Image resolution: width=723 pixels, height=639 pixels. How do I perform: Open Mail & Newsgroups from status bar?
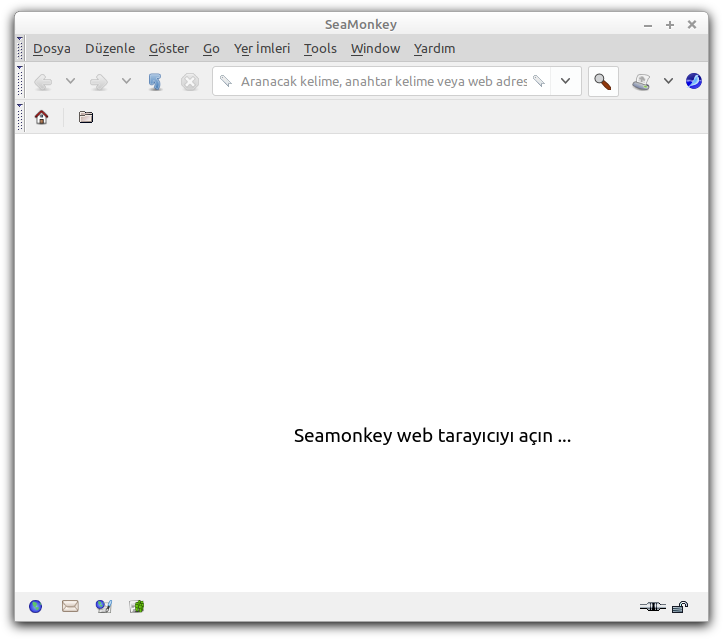pyautogui.click(x=70, y=606)
